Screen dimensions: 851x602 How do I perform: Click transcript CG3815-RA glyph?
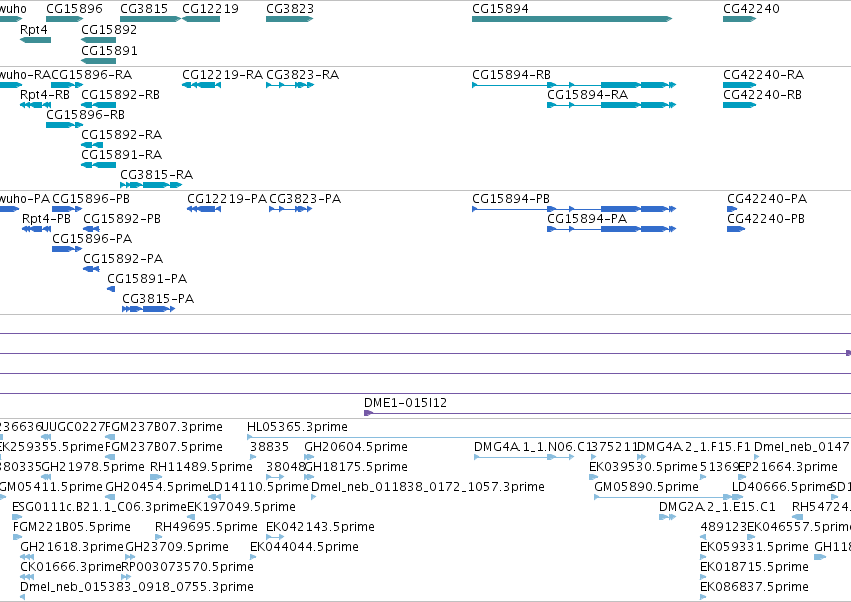pos(151,185)
